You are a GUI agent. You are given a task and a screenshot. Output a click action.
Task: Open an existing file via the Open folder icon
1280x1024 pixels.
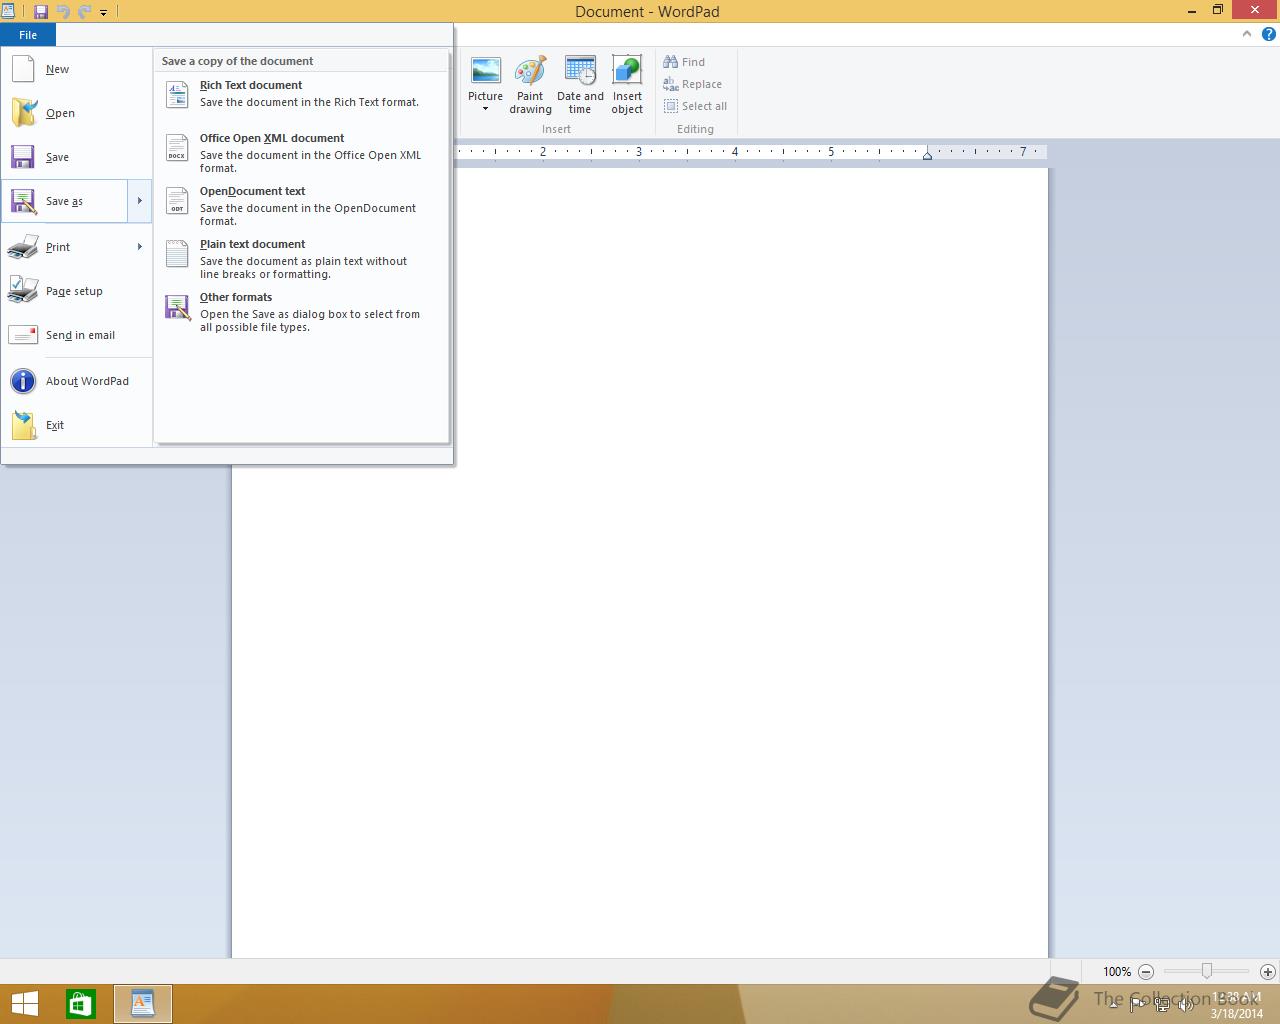tap(23, 113)
